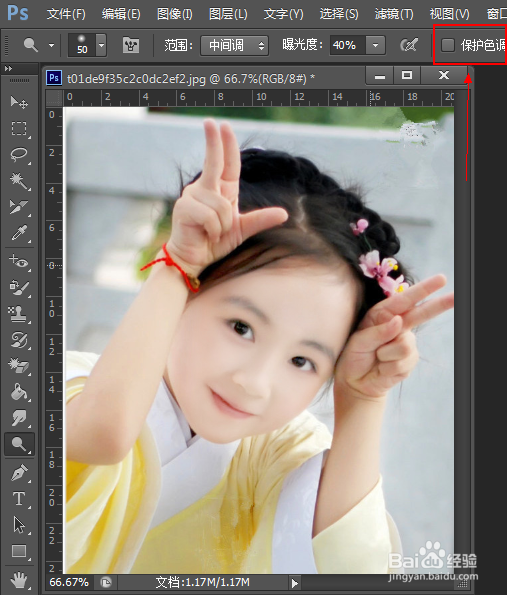Toggle the brush panel icon
The image size is (507, 595).
click(x=131, y=46)
